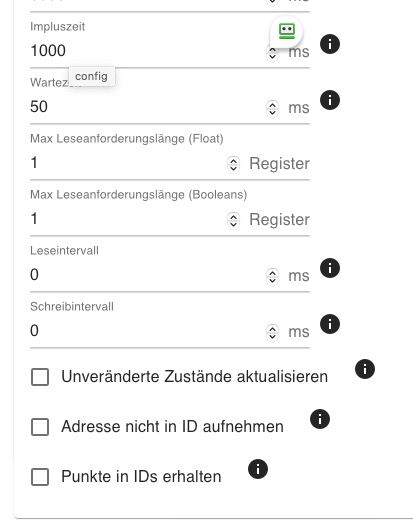Open info for Adresse nicht in ID aufnehmen
The image size is (413, 520).
tap(320, 419)
